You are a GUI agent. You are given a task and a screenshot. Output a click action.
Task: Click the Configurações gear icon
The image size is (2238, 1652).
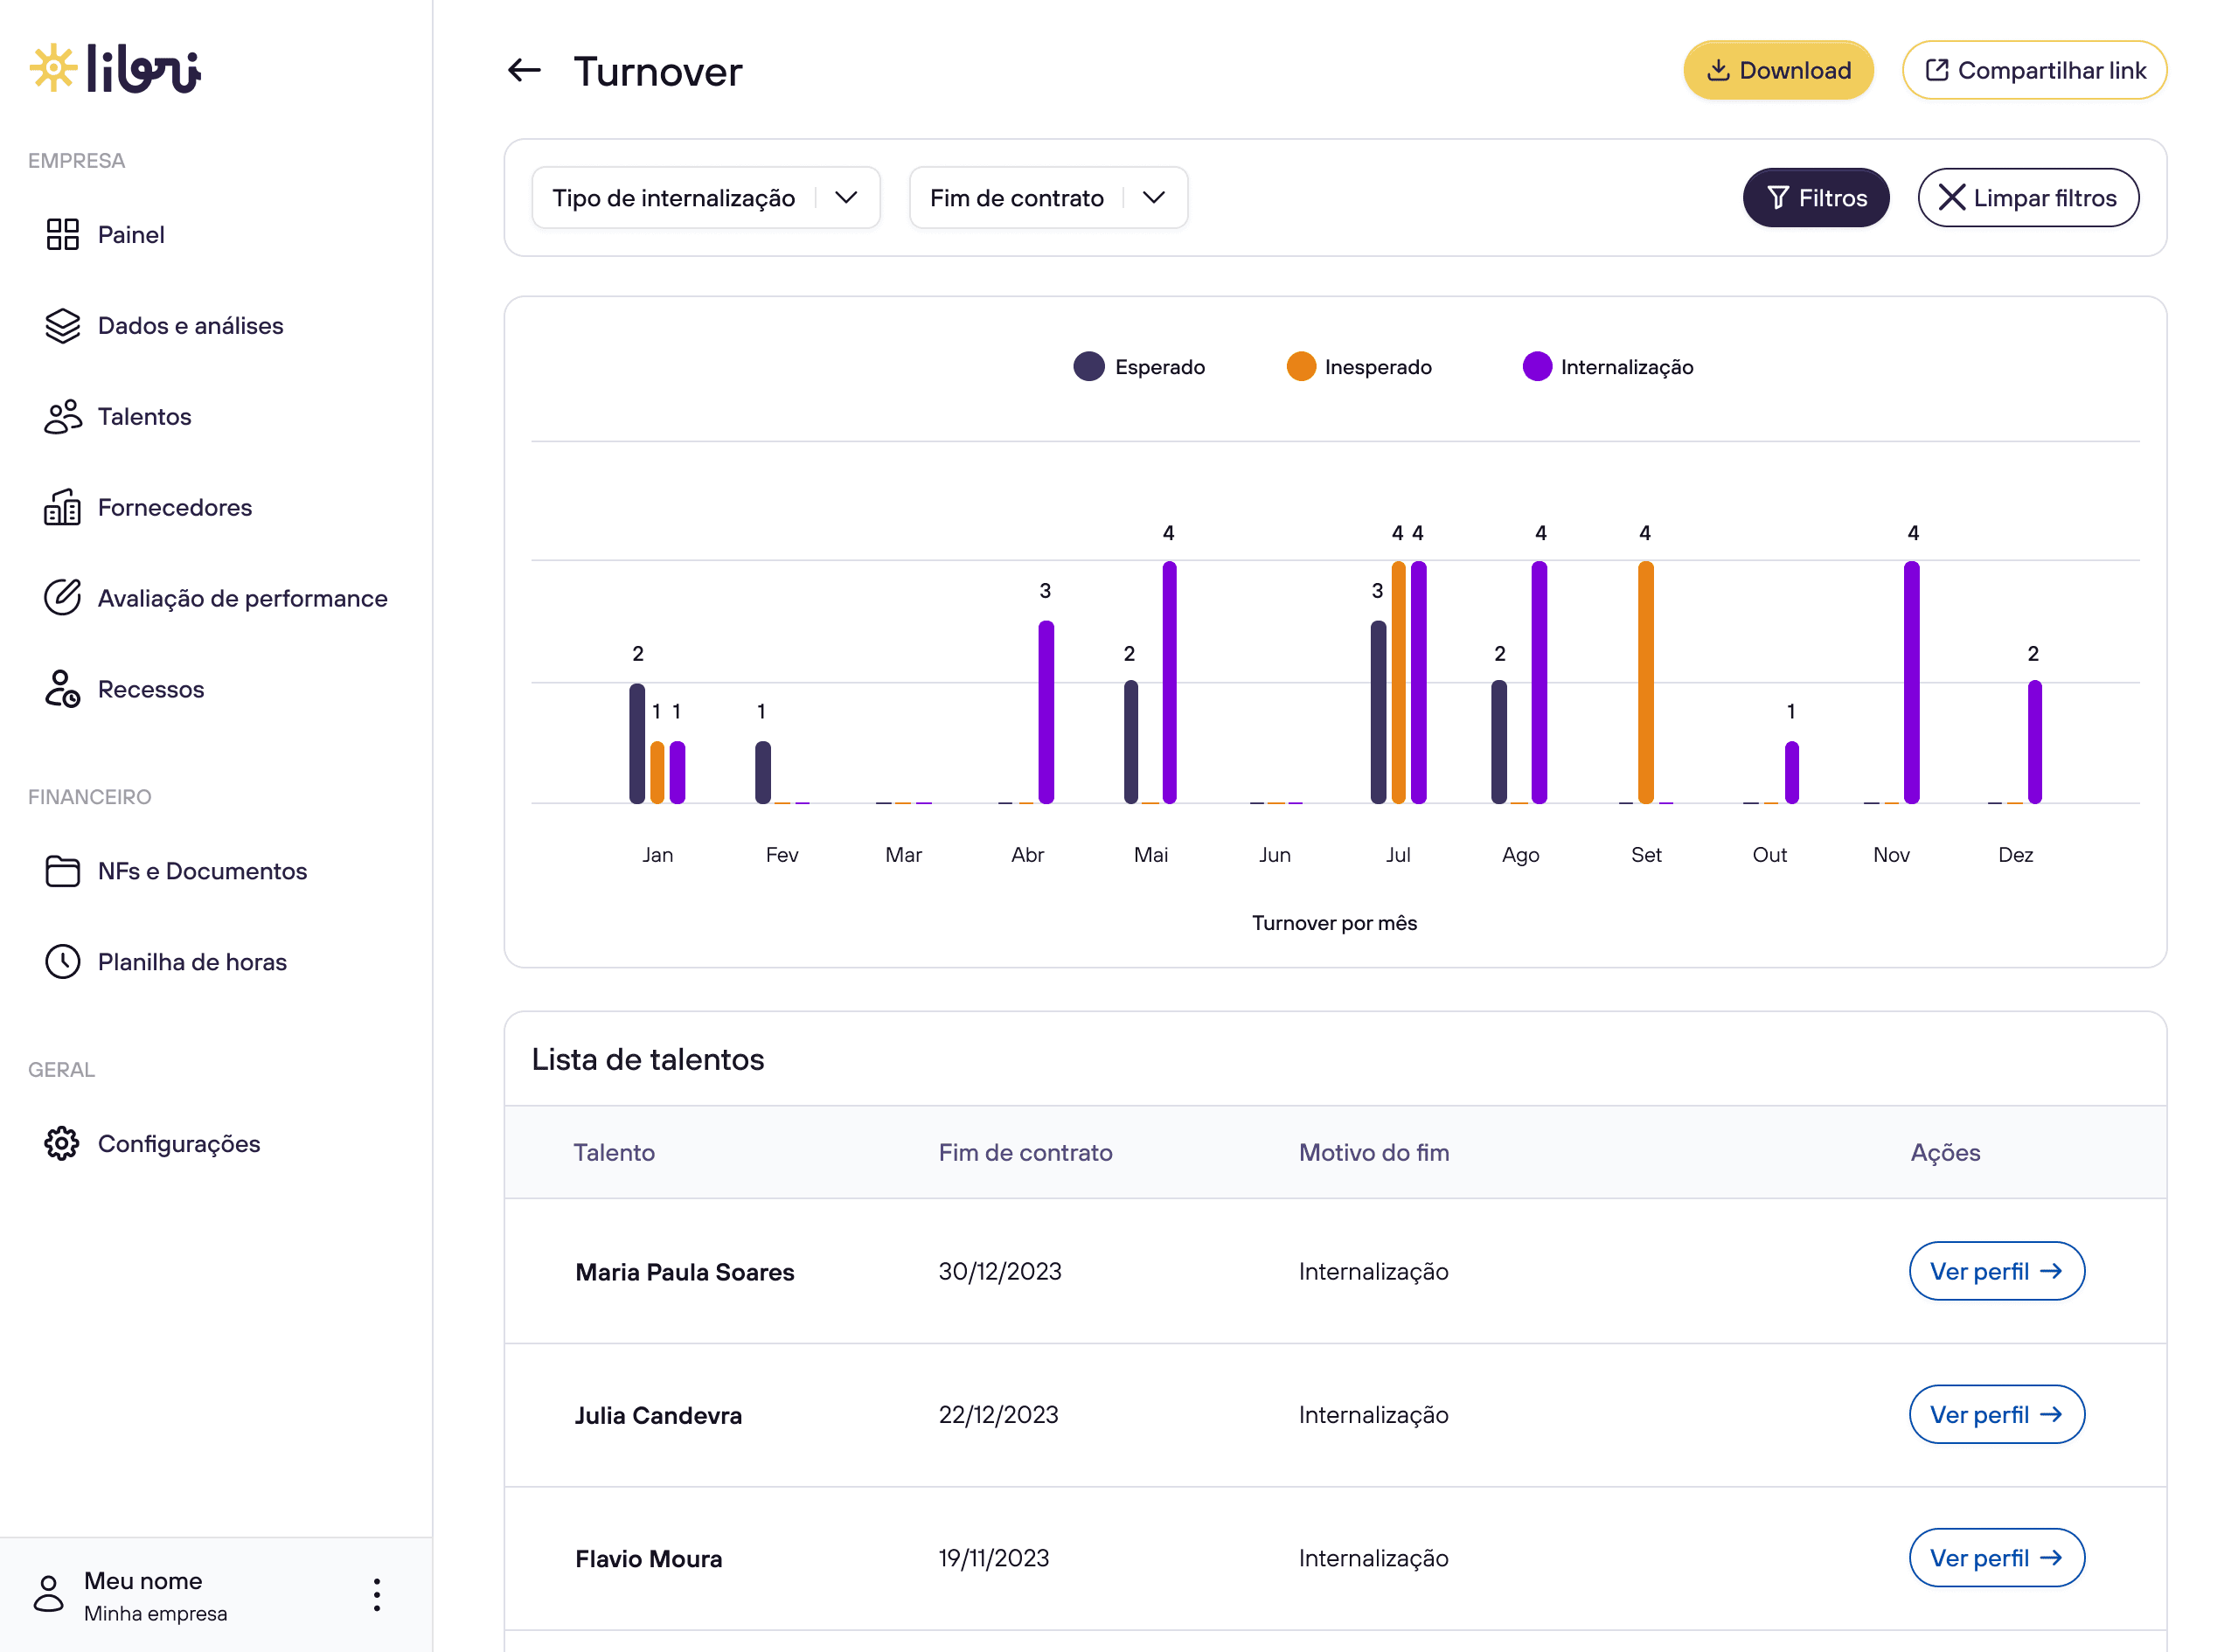click(62, 1143)
